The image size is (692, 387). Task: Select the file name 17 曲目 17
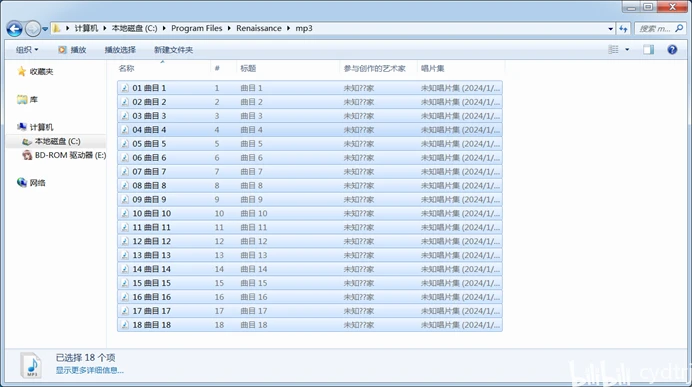[151, 311]
